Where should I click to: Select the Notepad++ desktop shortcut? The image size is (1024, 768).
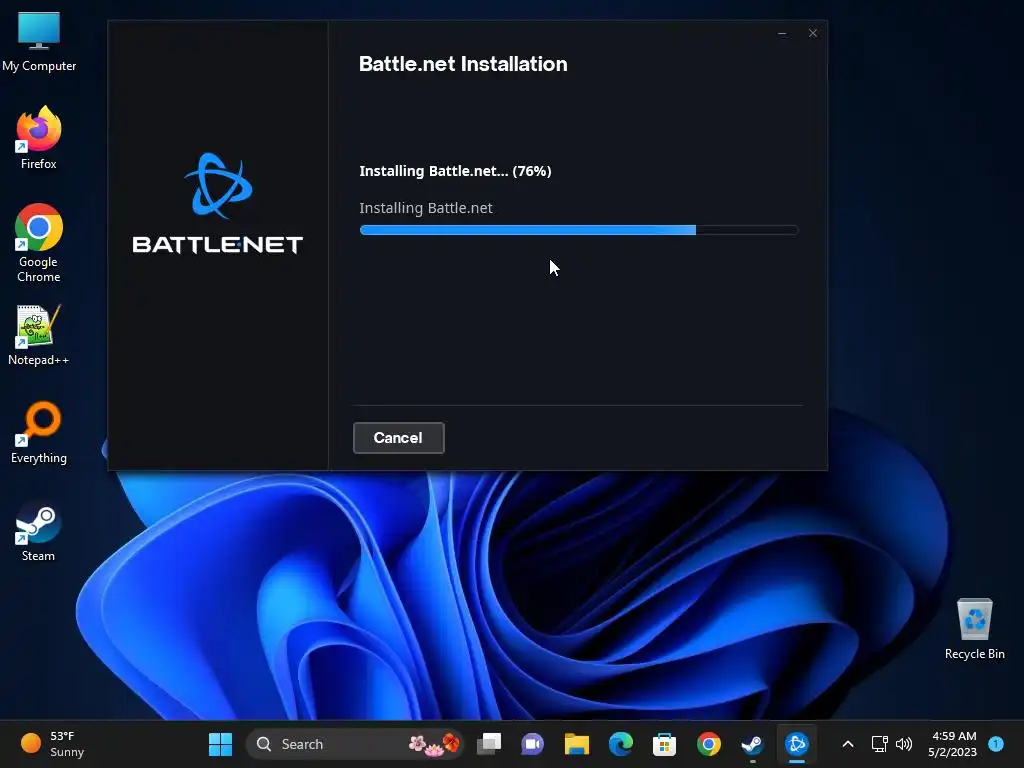(39, 335)
